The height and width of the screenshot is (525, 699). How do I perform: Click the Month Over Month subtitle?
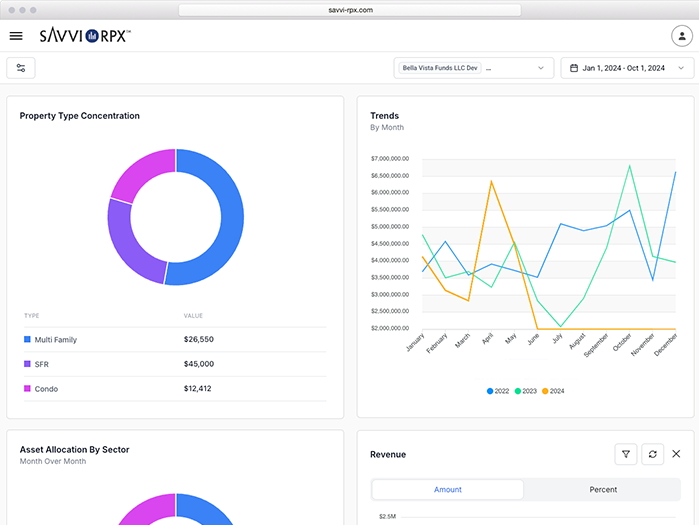point(53,461)
